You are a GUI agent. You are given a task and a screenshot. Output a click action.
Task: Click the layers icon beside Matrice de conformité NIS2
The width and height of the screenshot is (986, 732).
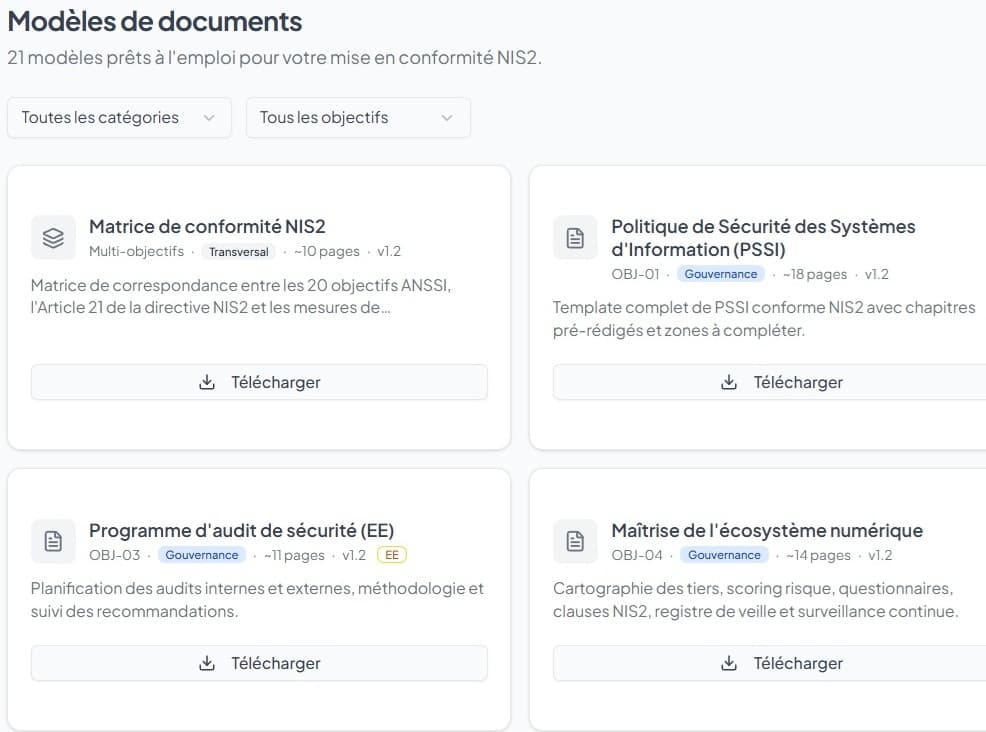point(53,238)
